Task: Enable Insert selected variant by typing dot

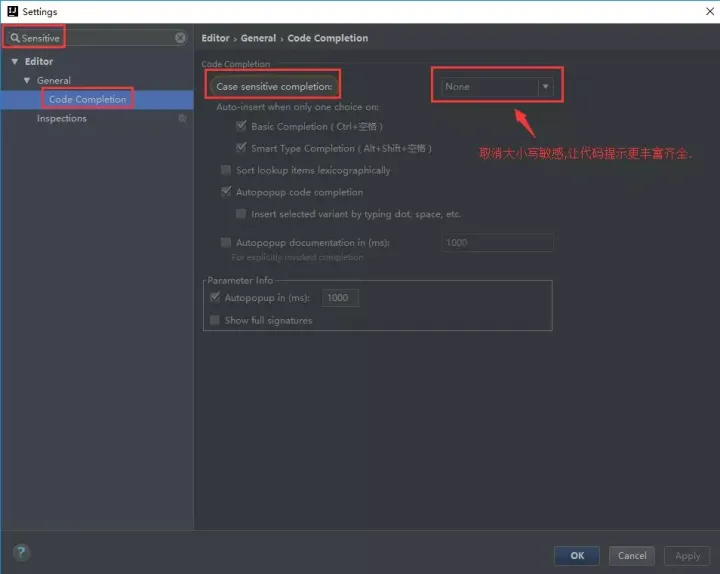Action: tap(241, 214)
